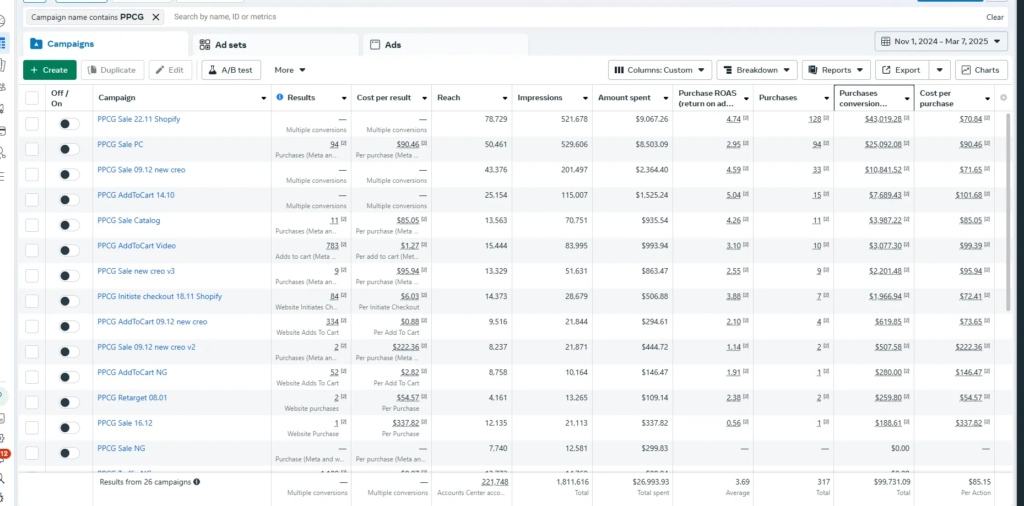The image size is (1024, 506).
Task: Click the $1.27 cost per result value
Action: tap(409, 245)
